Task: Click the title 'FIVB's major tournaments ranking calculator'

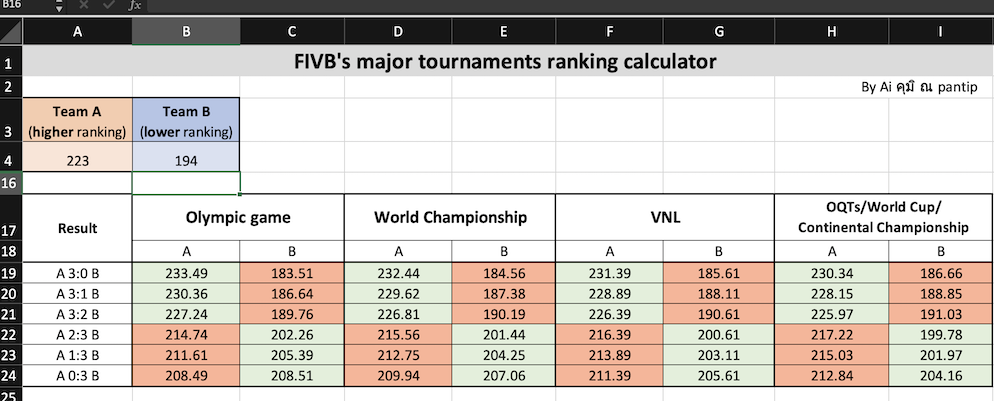Action: point(505,63)
